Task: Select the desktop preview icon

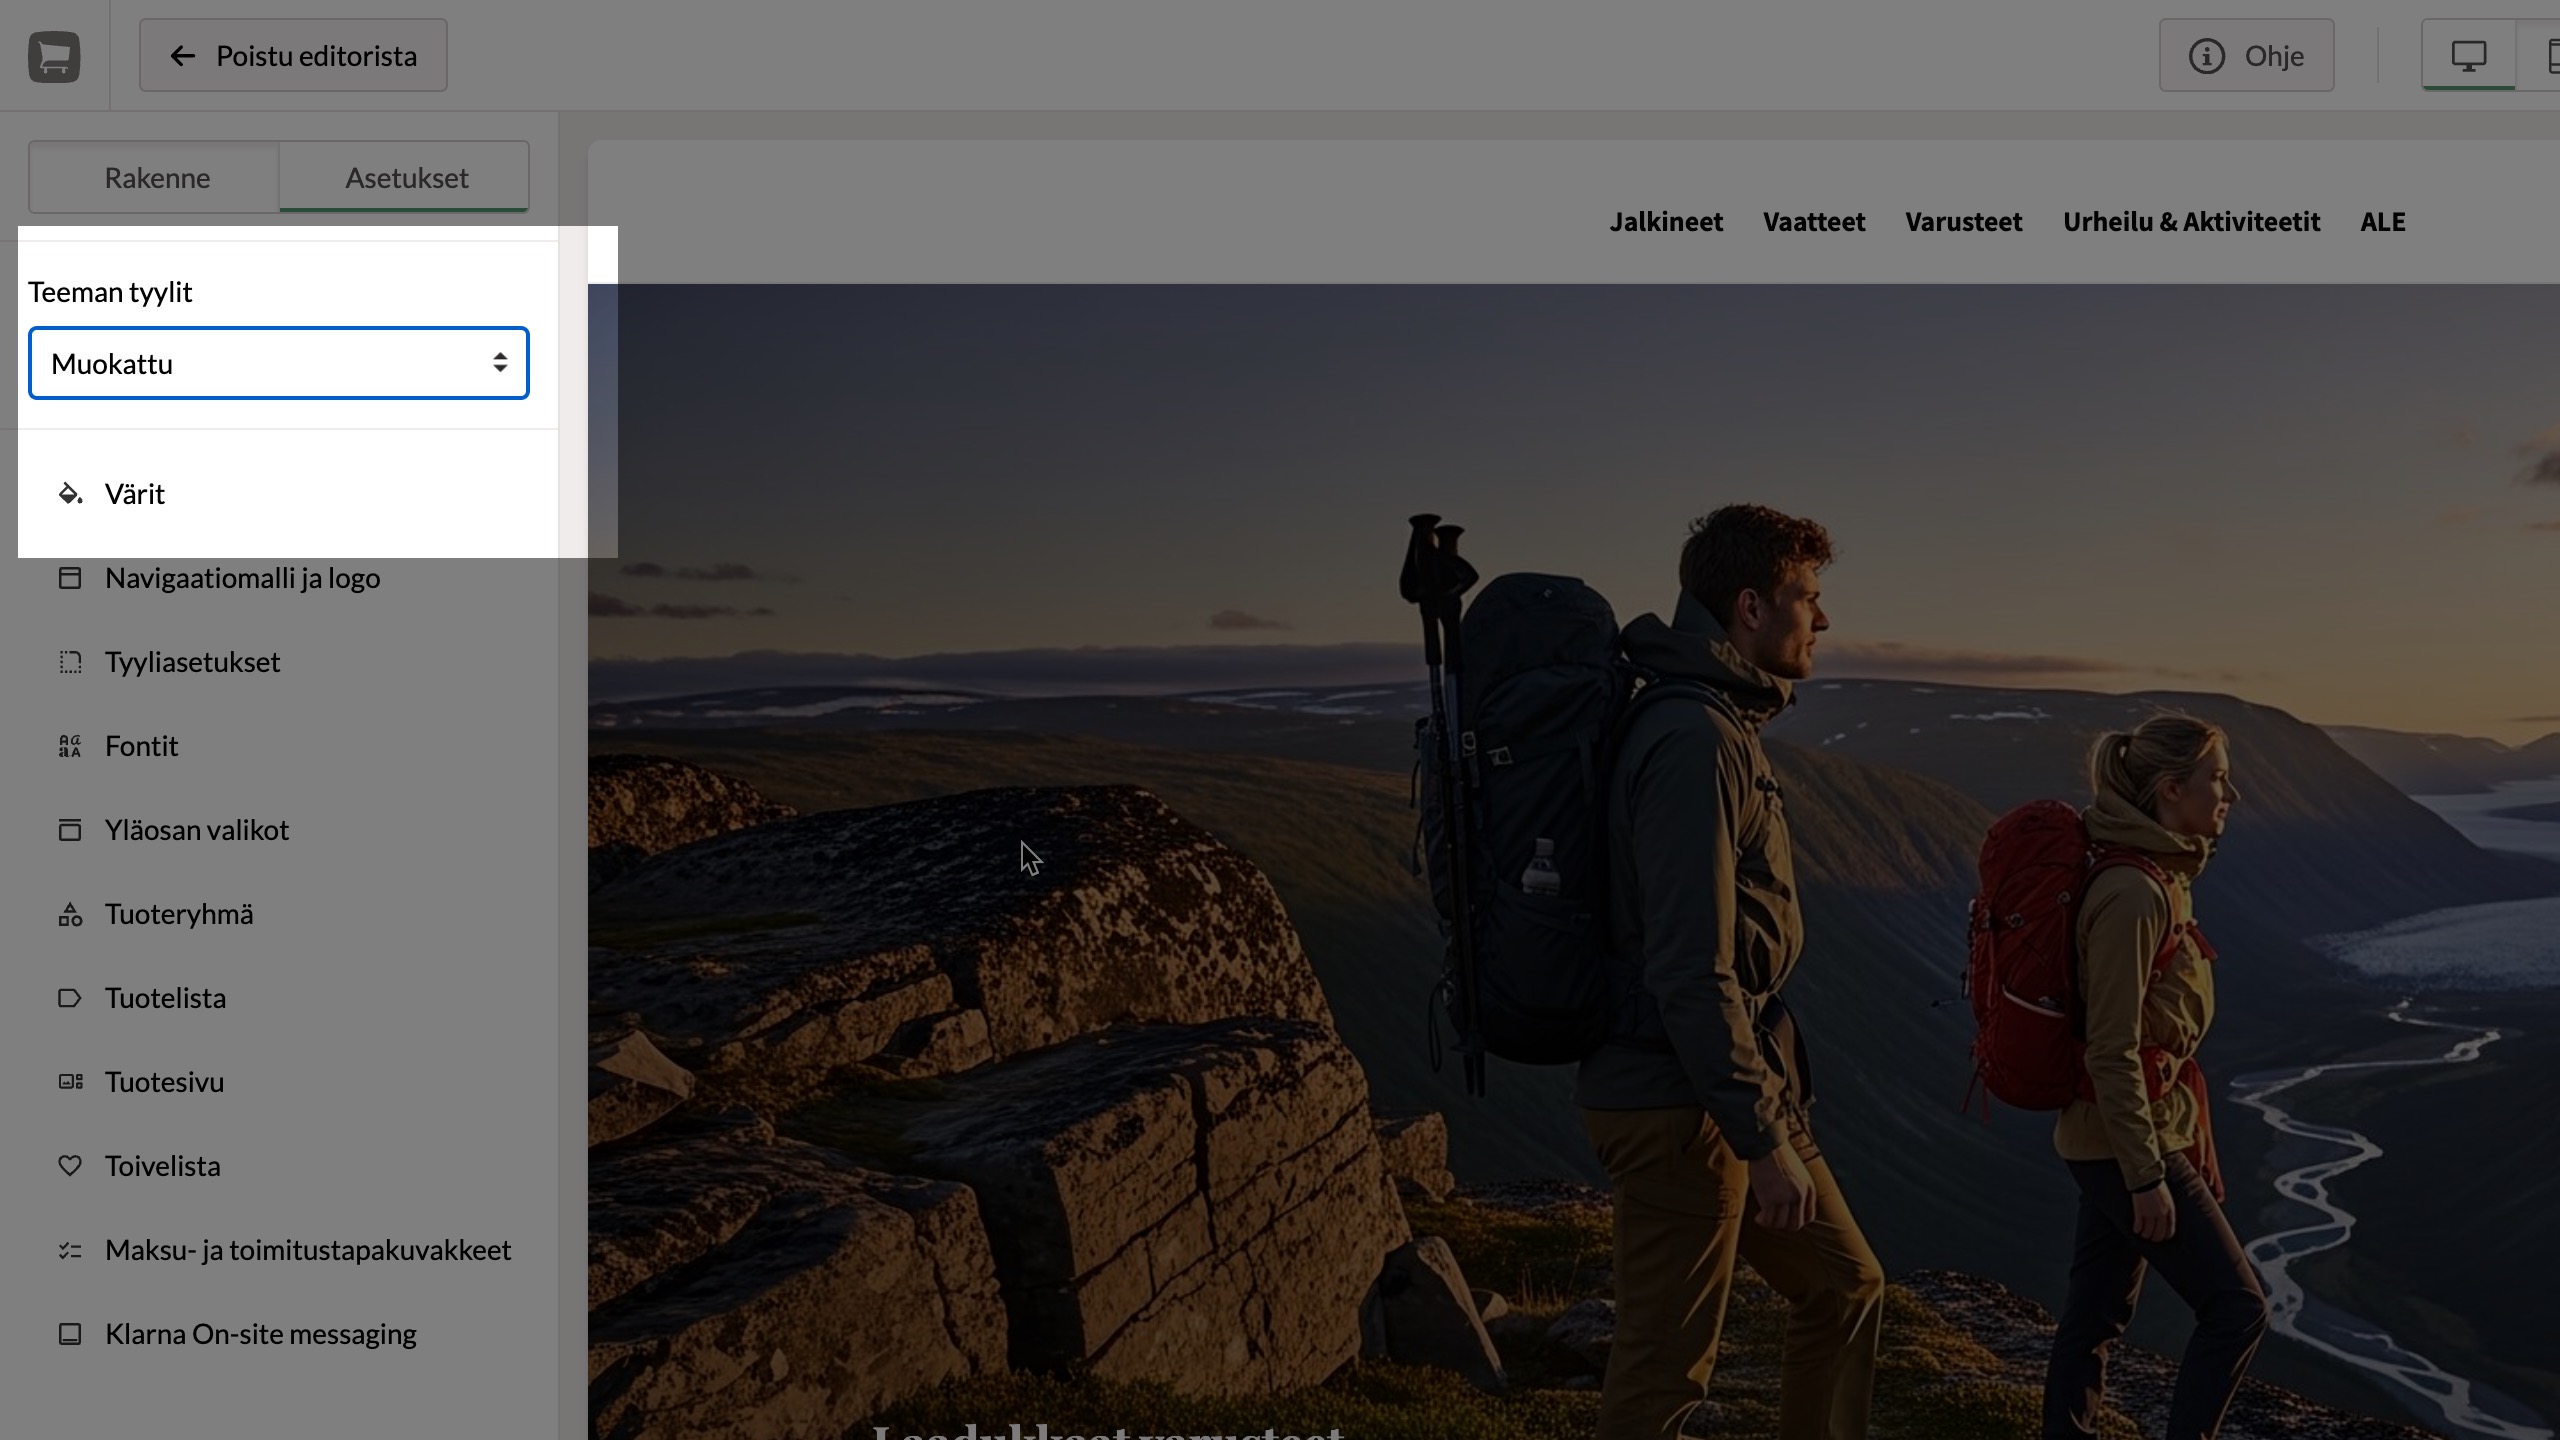Action: (2468, 56)
